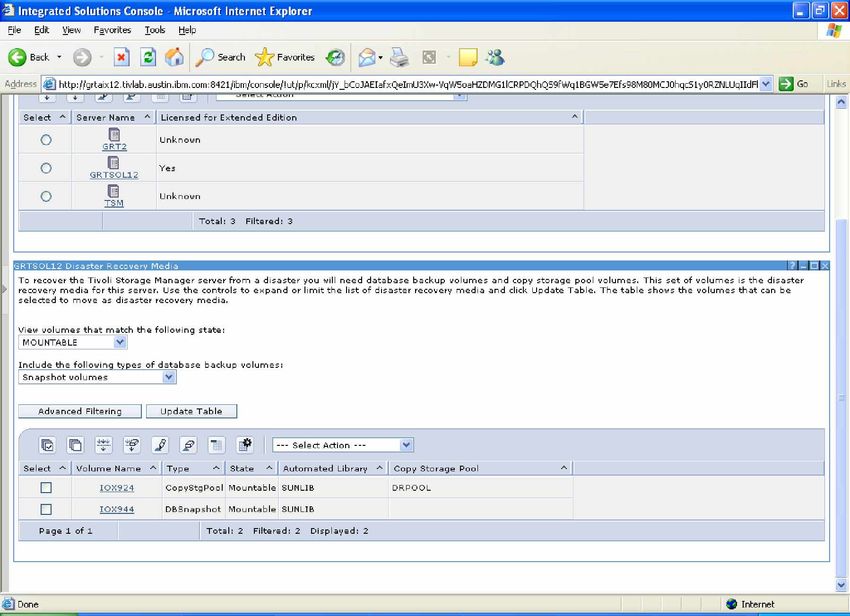Stop page loading with the red X icon
This screenshot has height=616, width=850.
[x=121, y=57]
